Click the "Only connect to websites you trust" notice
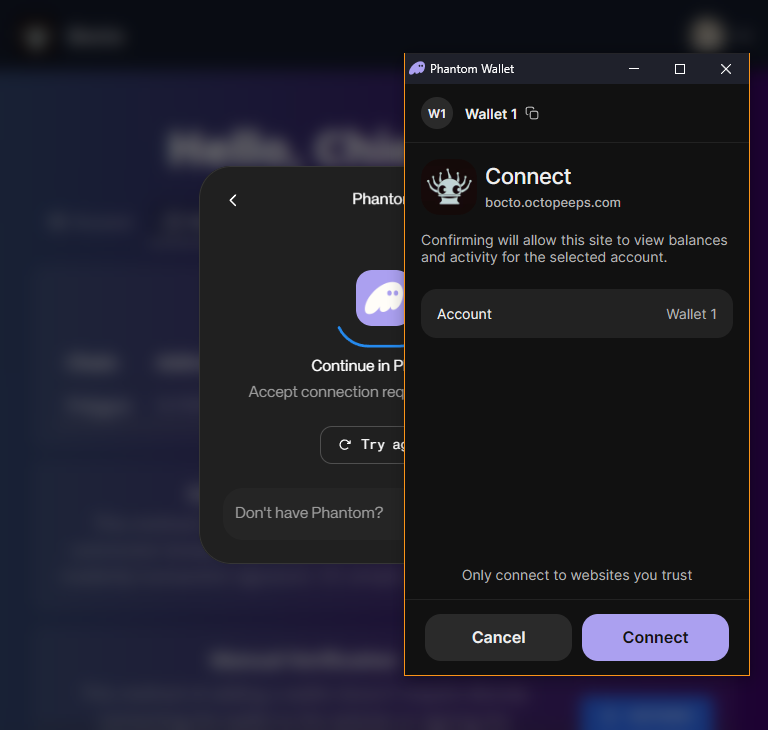 click(576, 575)
